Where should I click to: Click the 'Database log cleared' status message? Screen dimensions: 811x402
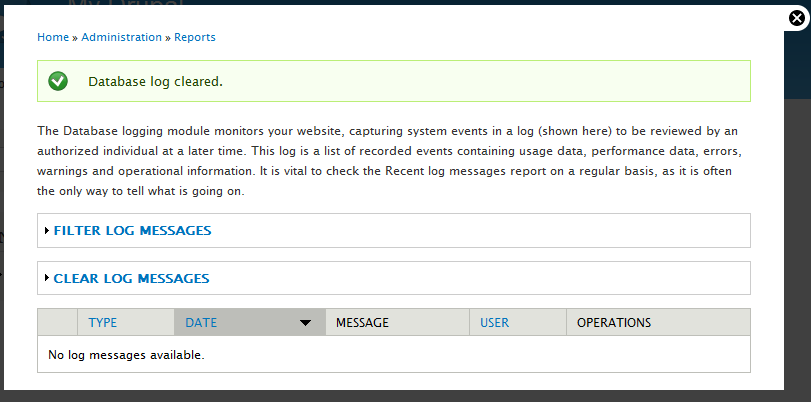click(x=155, y=81)
